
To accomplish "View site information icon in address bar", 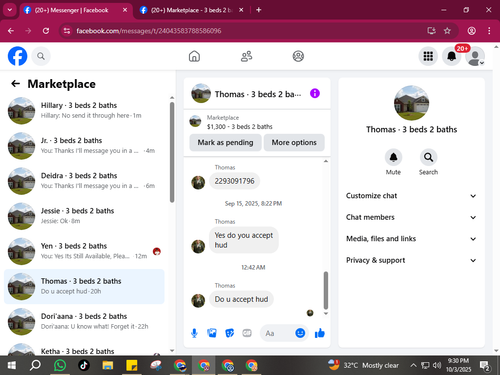I will point(67,31).
